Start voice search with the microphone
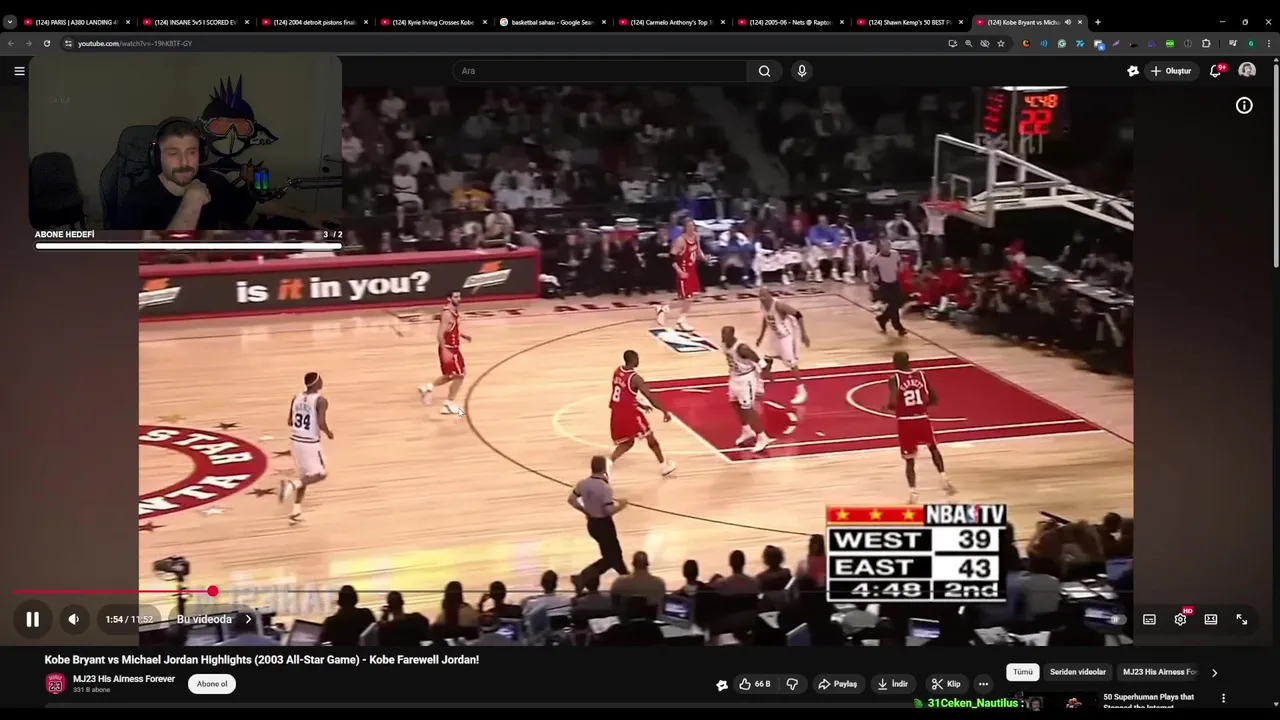 (801, 71)
